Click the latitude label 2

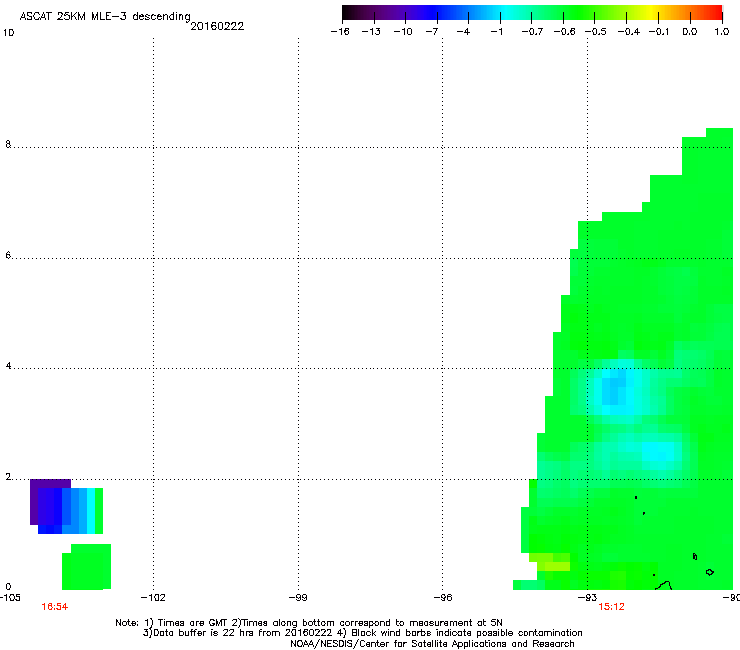pos(8,477)
